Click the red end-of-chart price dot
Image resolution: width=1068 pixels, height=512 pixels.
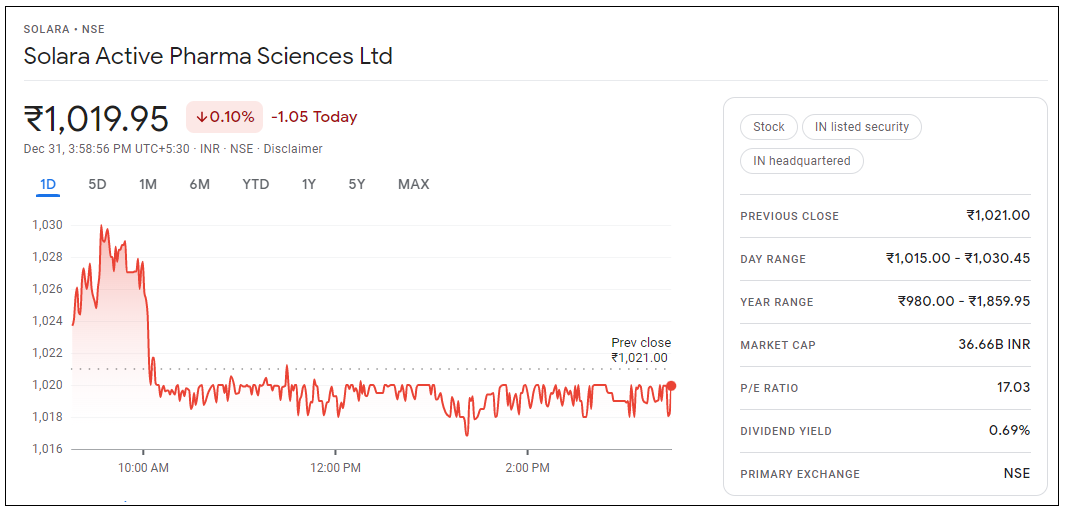671,386
